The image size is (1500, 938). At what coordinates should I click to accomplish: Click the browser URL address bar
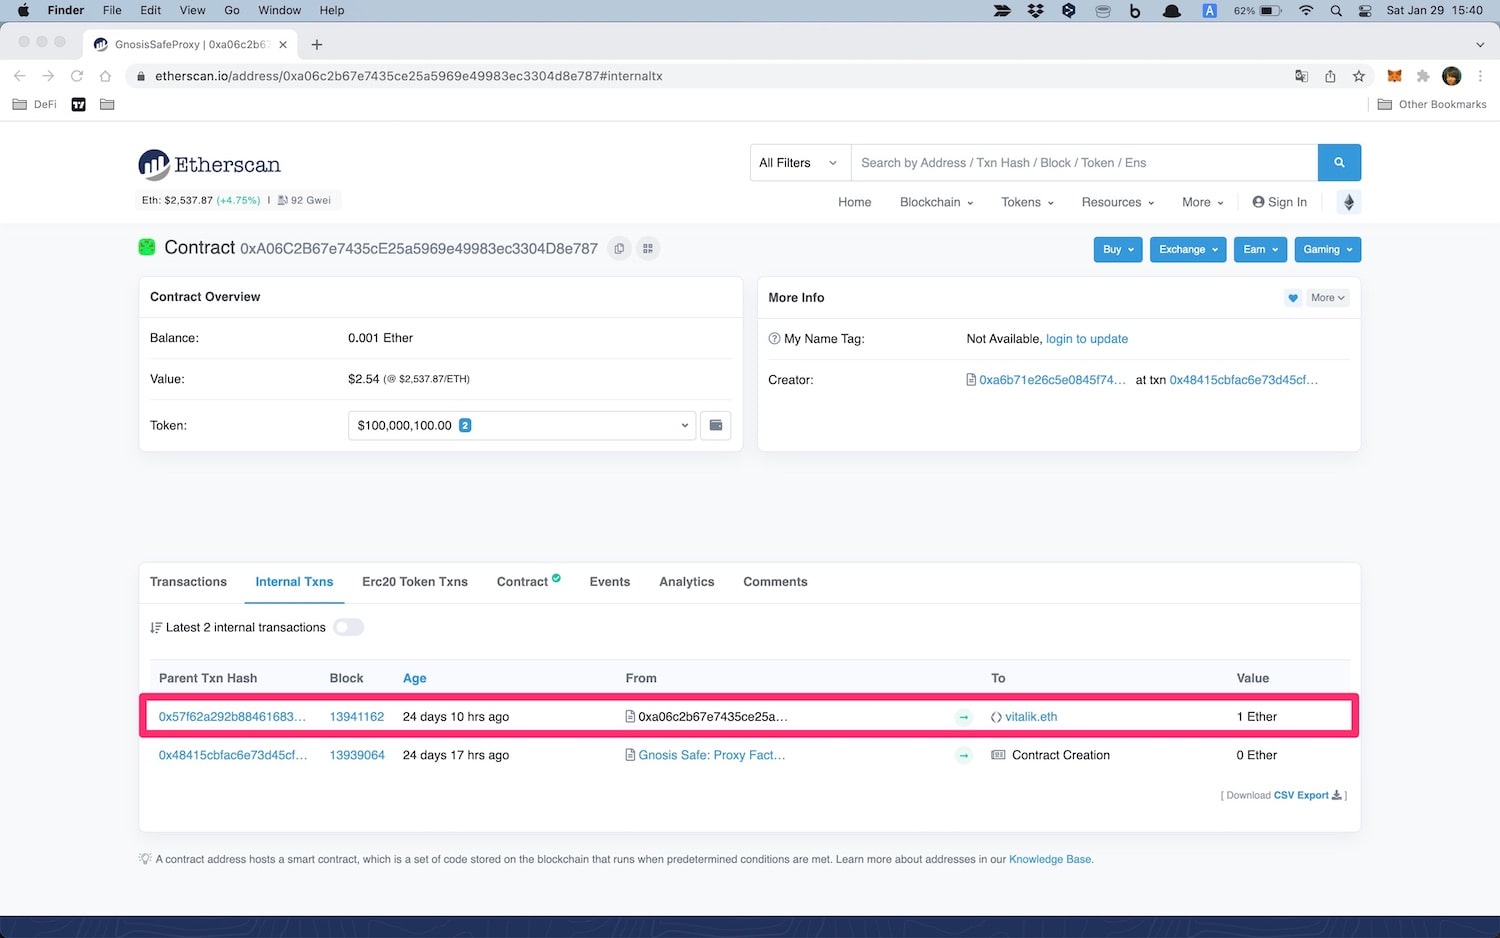(x=710, y=76)
